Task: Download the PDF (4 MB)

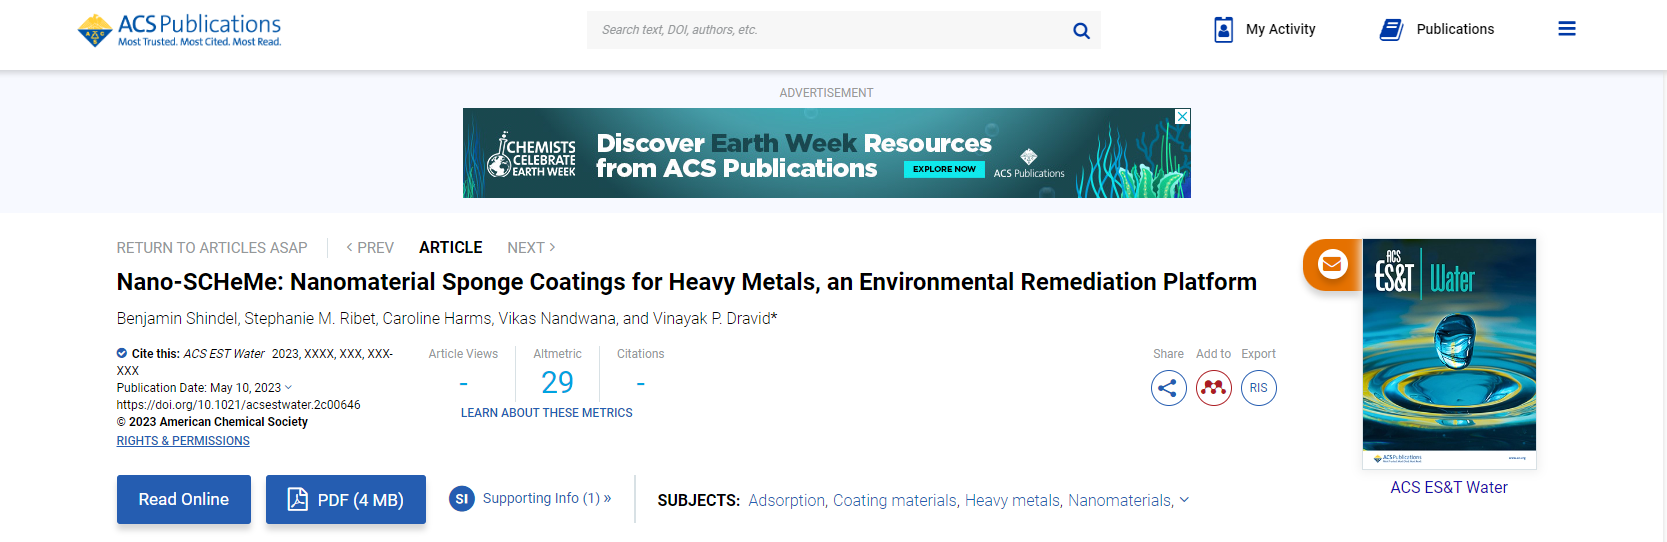Action: [346, 499]
